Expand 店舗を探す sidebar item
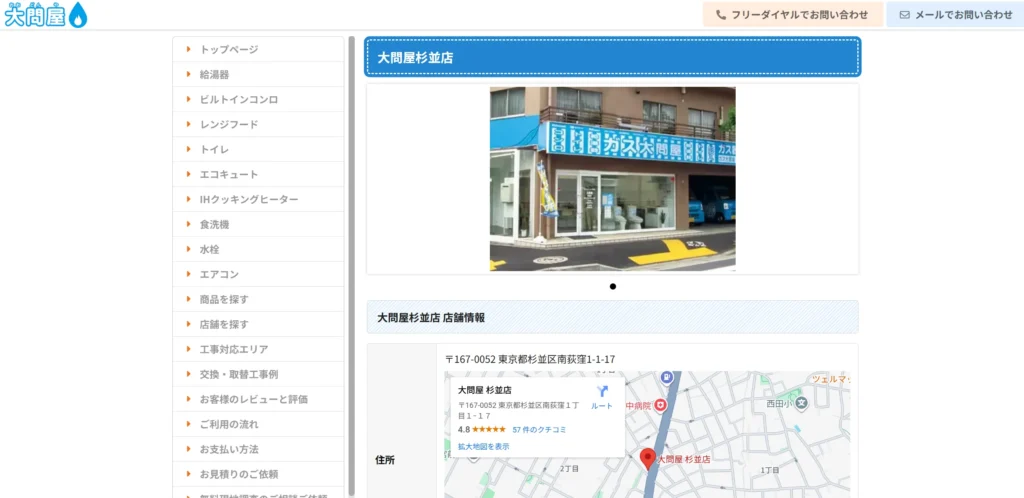The image size is (1024, 498). pos(224,324)
